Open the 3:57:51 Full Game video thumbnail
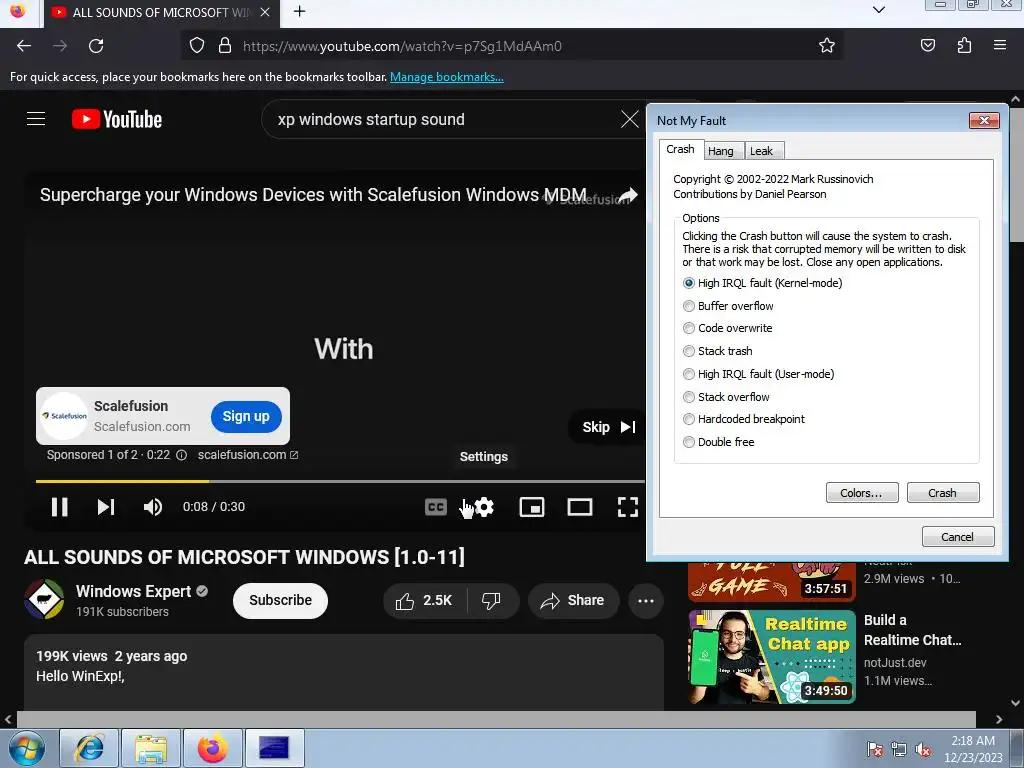Image resolution: width=1024 pixels, height=768 pixels. click(x=772, y=581)
